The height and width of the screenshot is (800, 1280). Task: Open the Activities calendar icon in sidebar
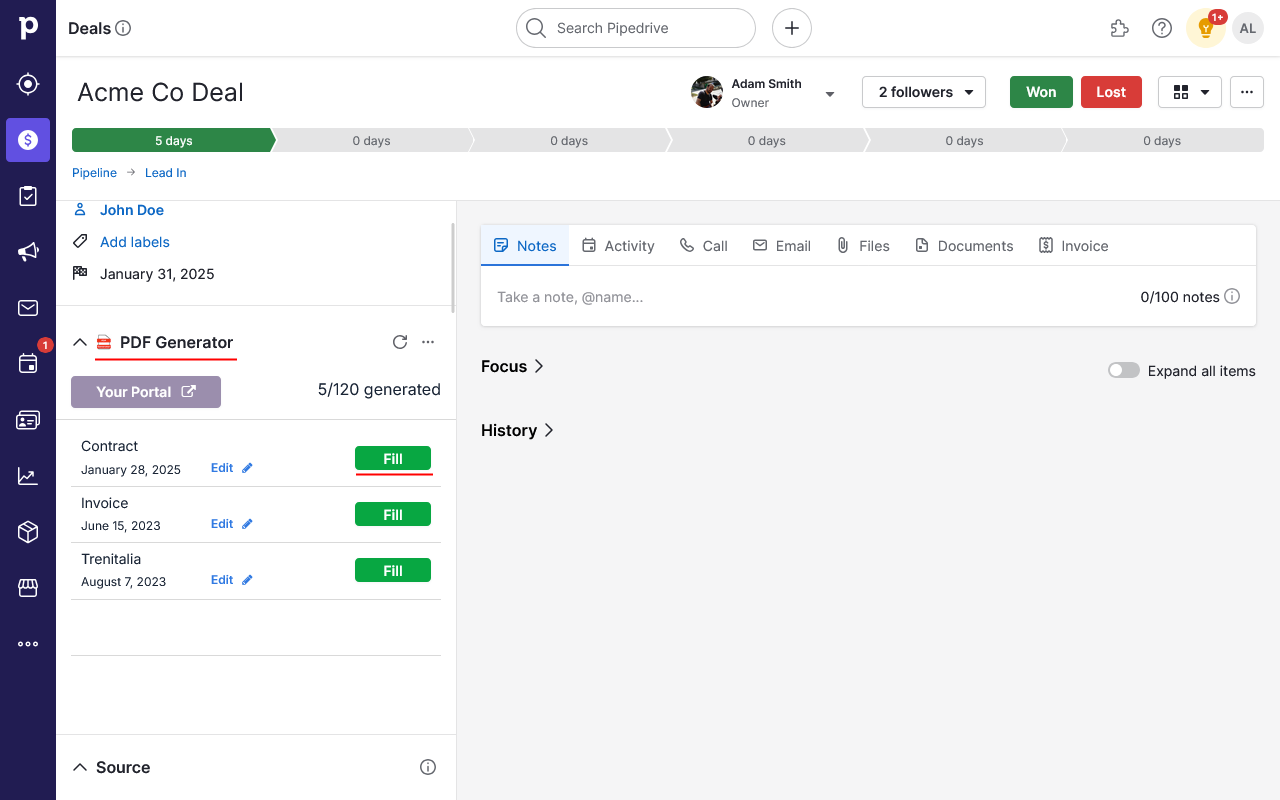(x=28, y=364)
